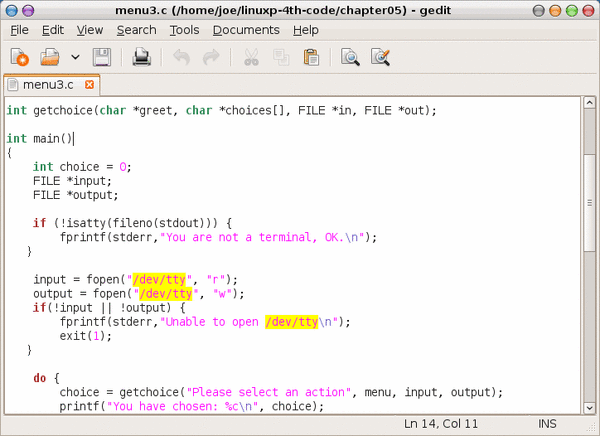Click the INS status bar indicator
This screenshot has height=436, width=600.
click(x=547, y=424)
